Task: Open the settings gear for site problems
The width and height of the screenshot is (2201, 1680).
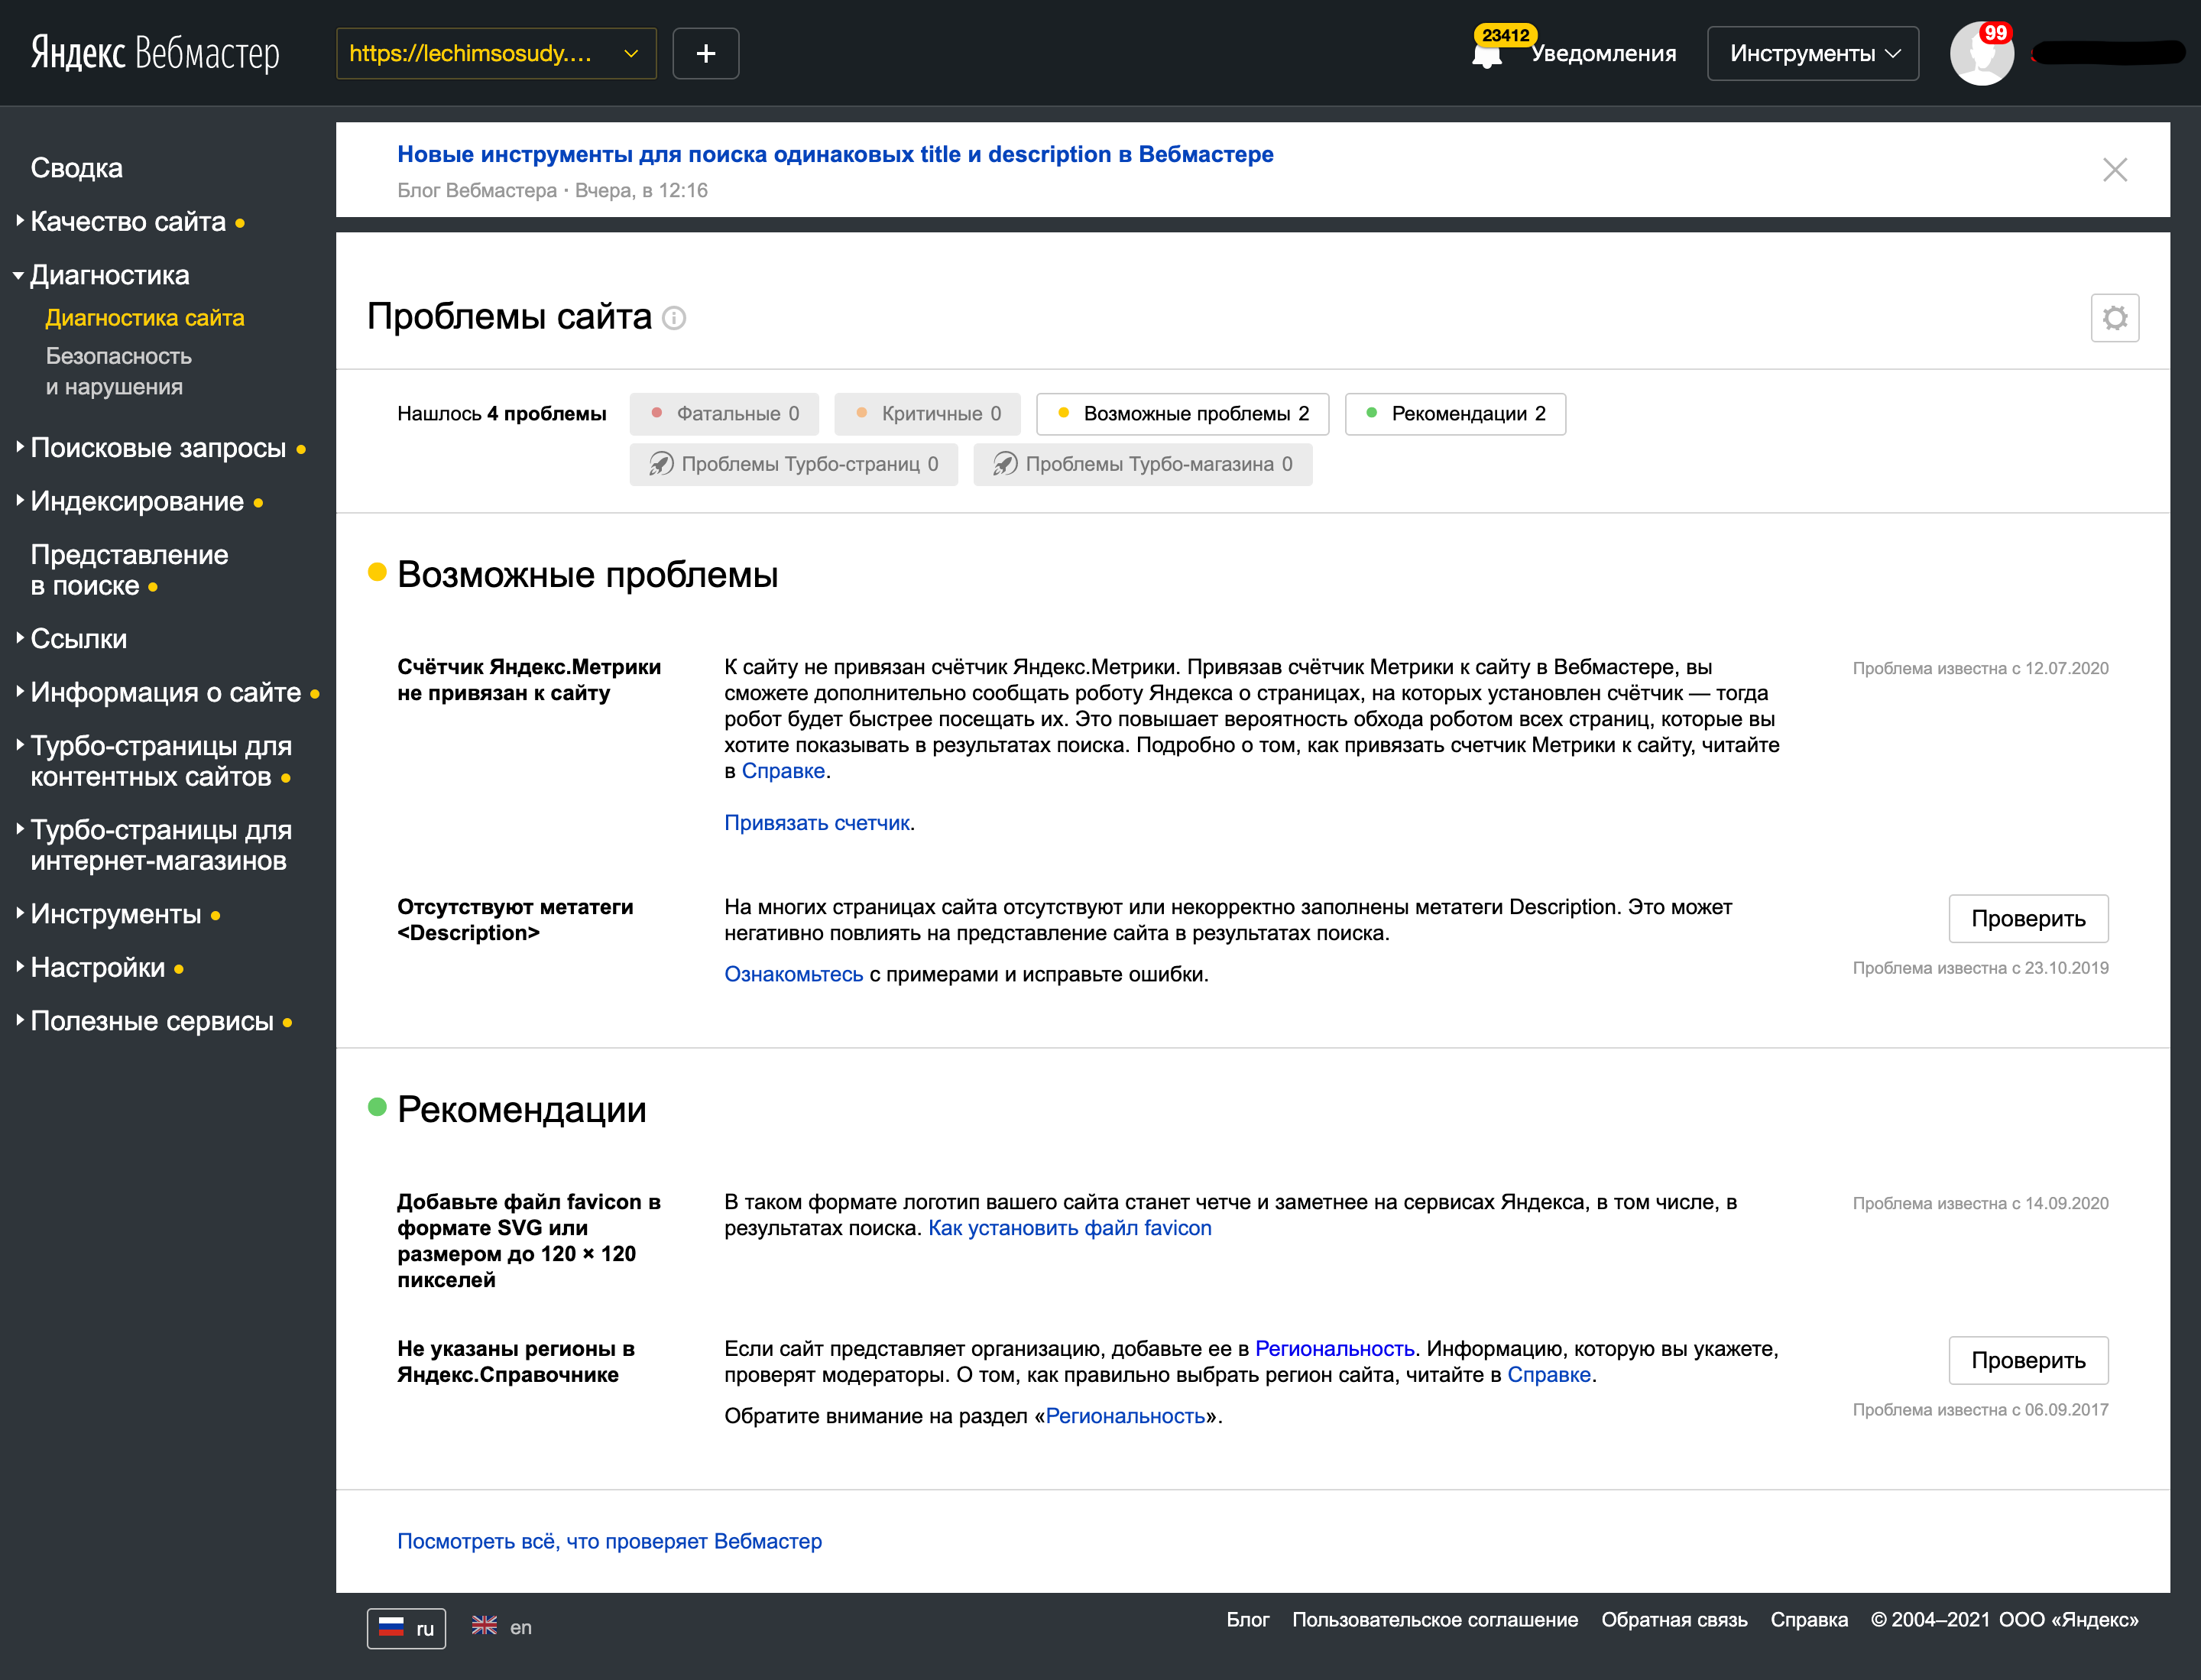Action: click(2114, 318)
